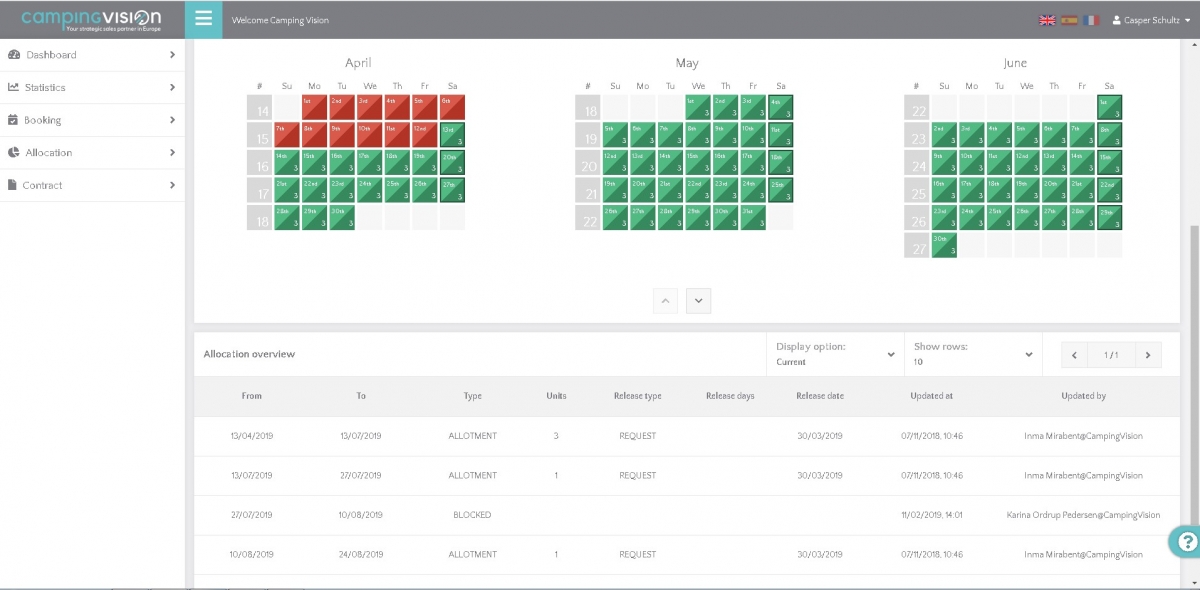Switch language to Spanish flag
The width and height of the screenshot is (1200, 590).
click(1069, 20)
